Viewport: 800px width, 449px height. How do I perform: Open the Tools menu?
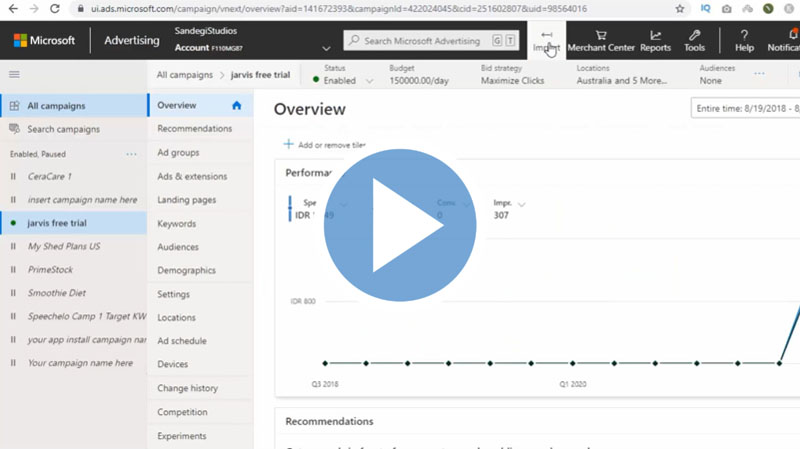pos(694,41)
